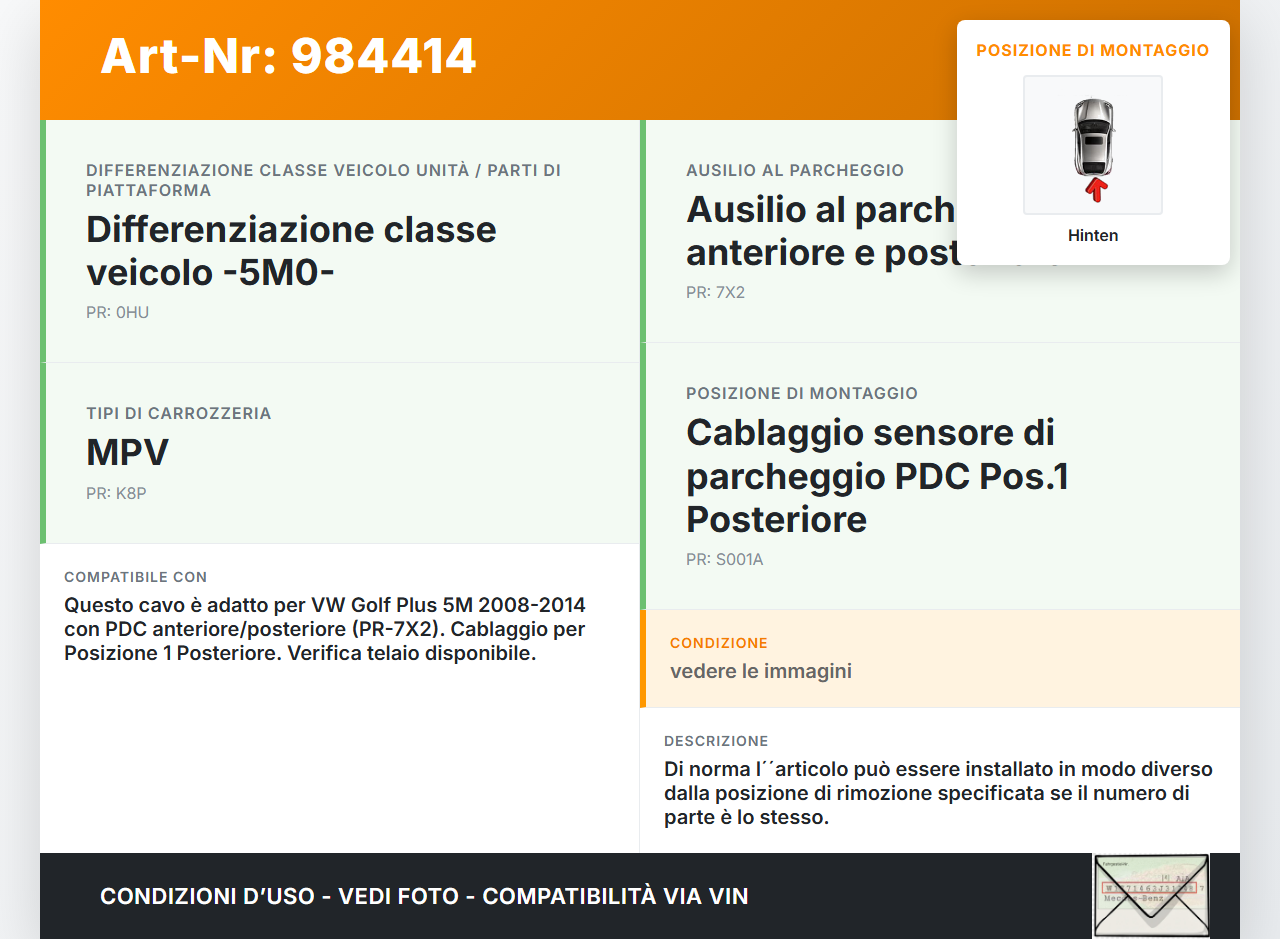Click the Hinten label under the car
The width and height of the screenshot is (1280, 939).
1093,236
